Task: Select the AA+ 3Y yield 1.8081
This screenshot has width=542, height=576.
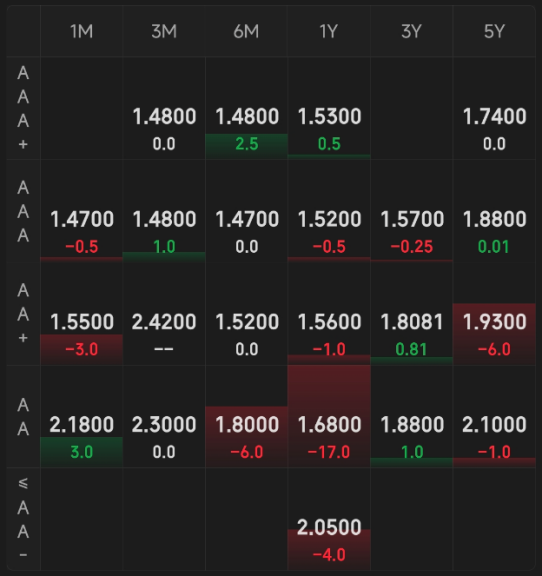Action: click(x=412, y=322)
